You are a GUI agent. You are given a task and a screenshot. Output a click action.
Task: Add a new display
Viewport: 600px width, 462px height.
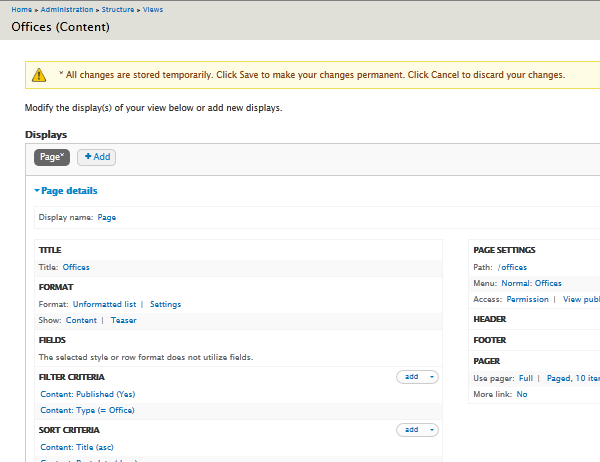pos(96,157)
